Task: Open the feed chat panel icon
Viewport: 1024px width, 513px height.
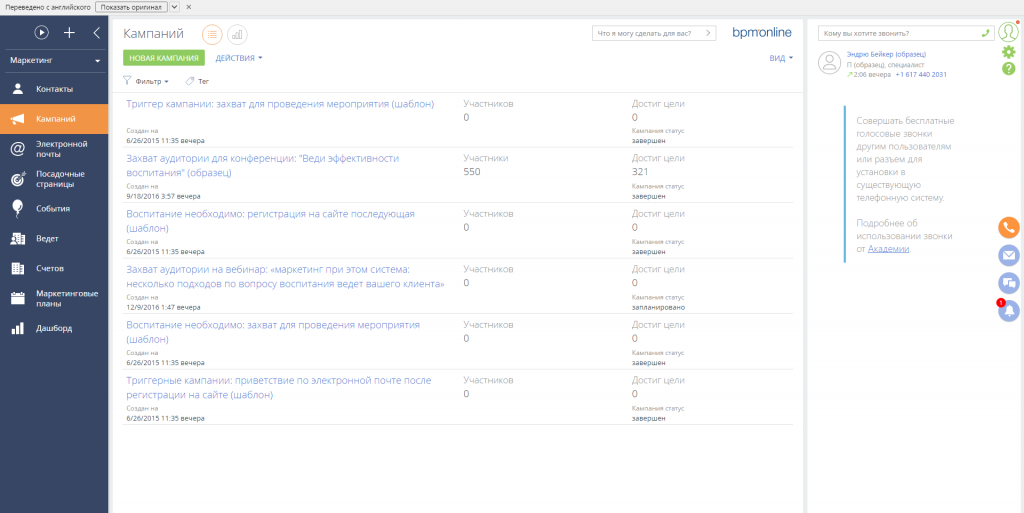Action: pos(1009,283)
